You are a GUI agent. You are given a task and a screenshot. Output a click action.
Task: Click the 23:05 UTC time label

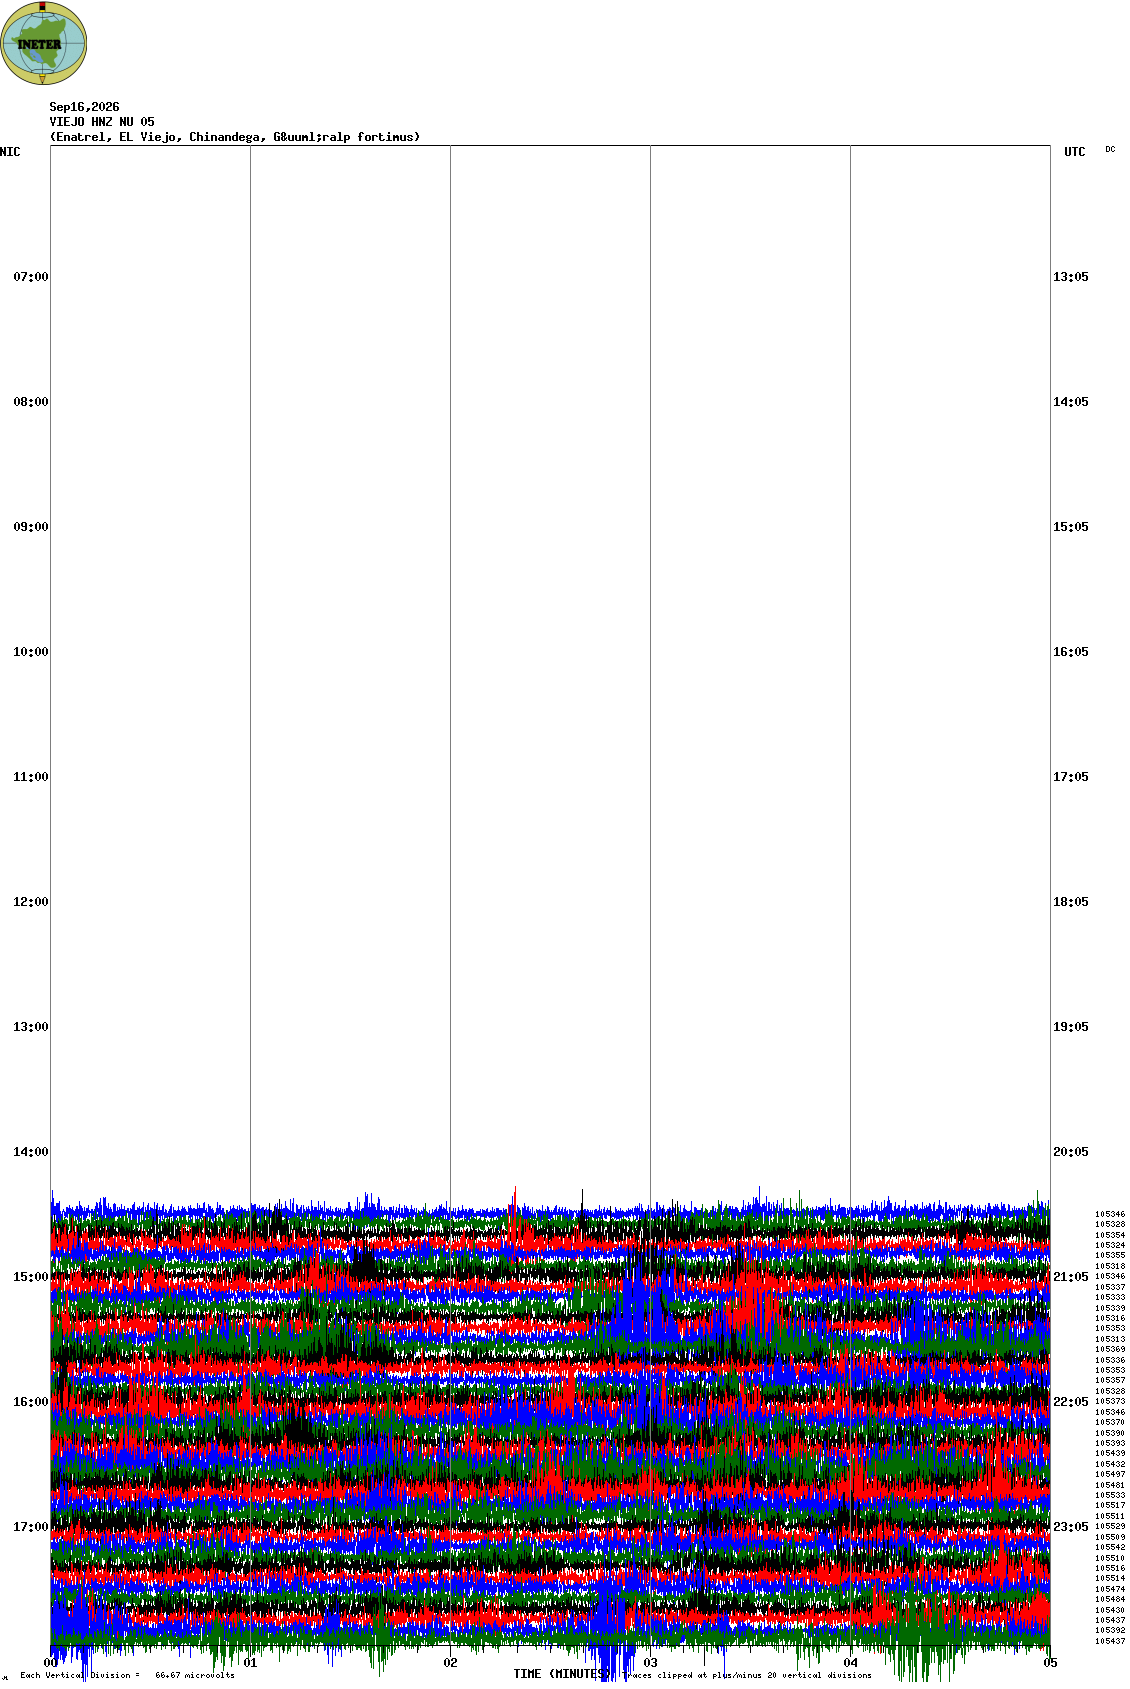(1071, 1527)
